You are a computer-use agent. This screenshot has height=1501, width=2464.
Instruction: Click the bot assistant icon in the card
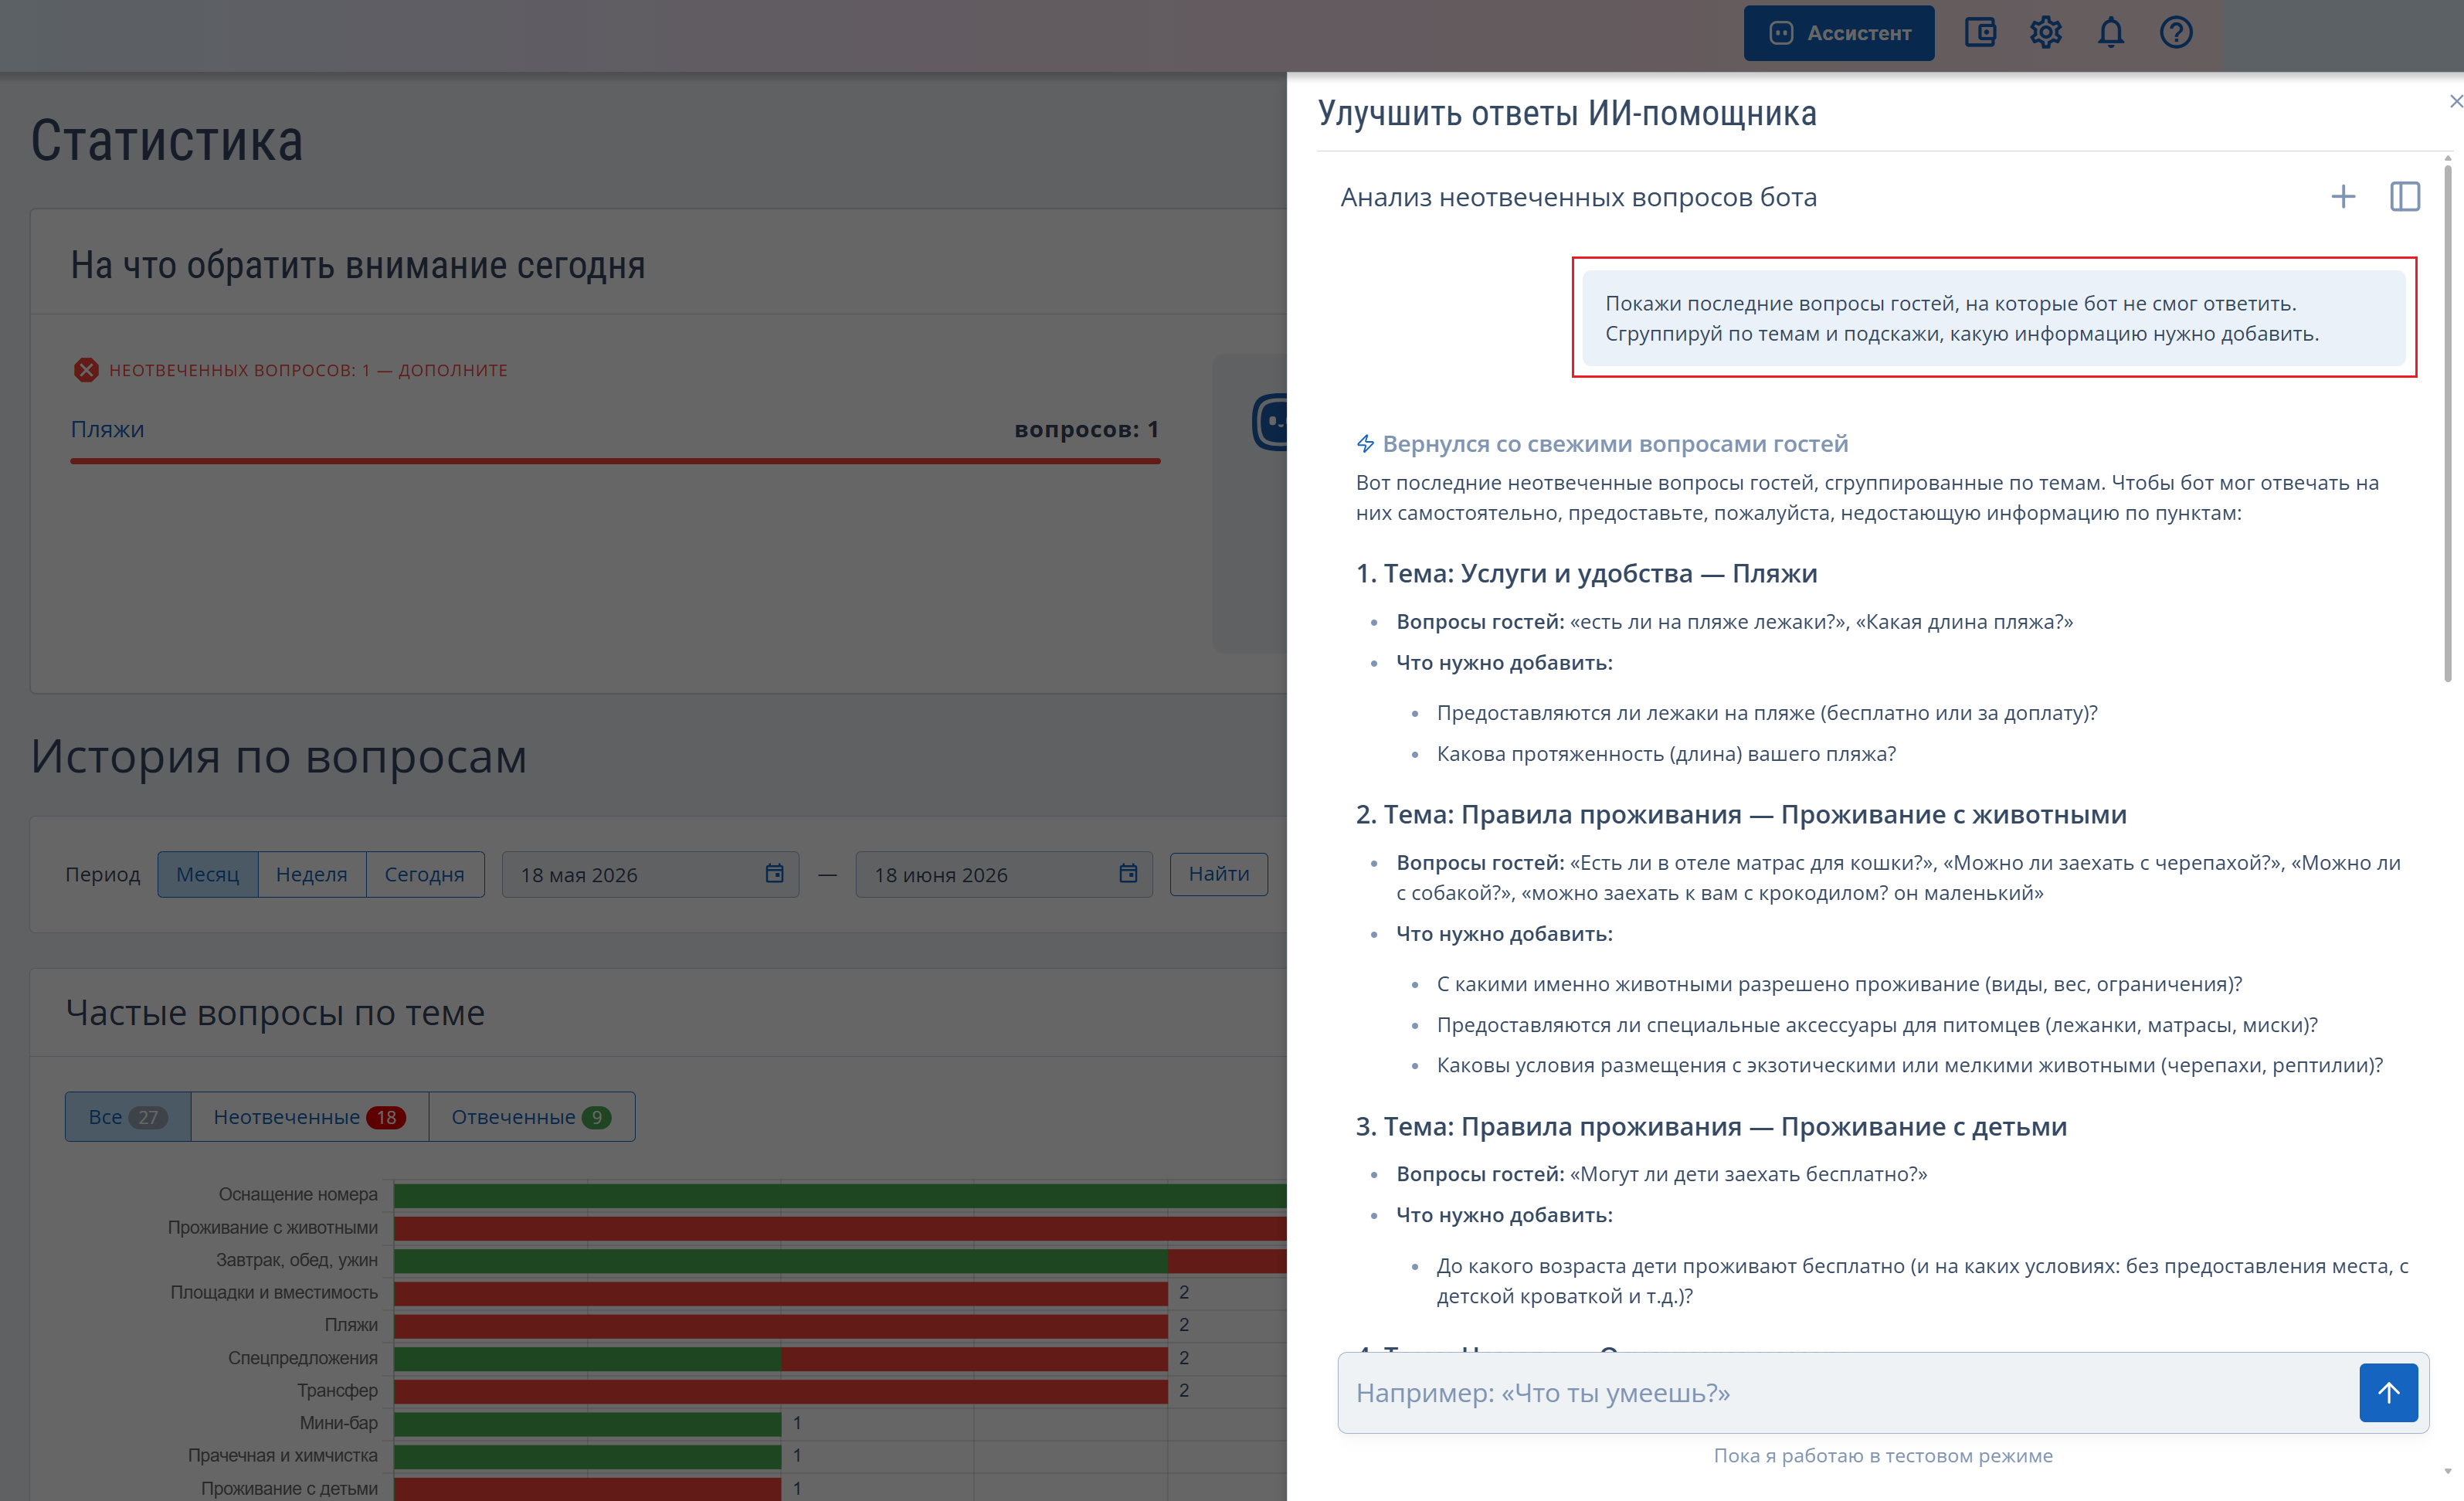1270,422
